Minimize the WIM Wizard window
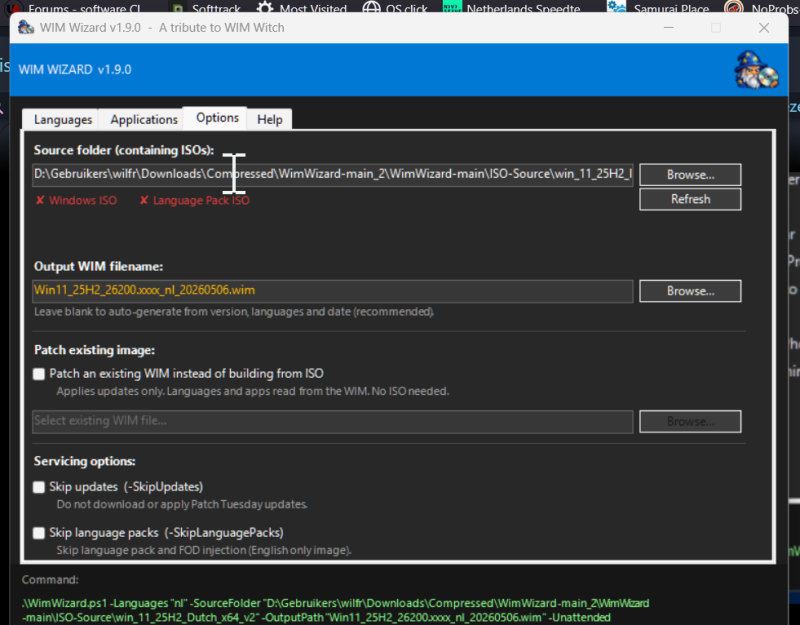 668,28
